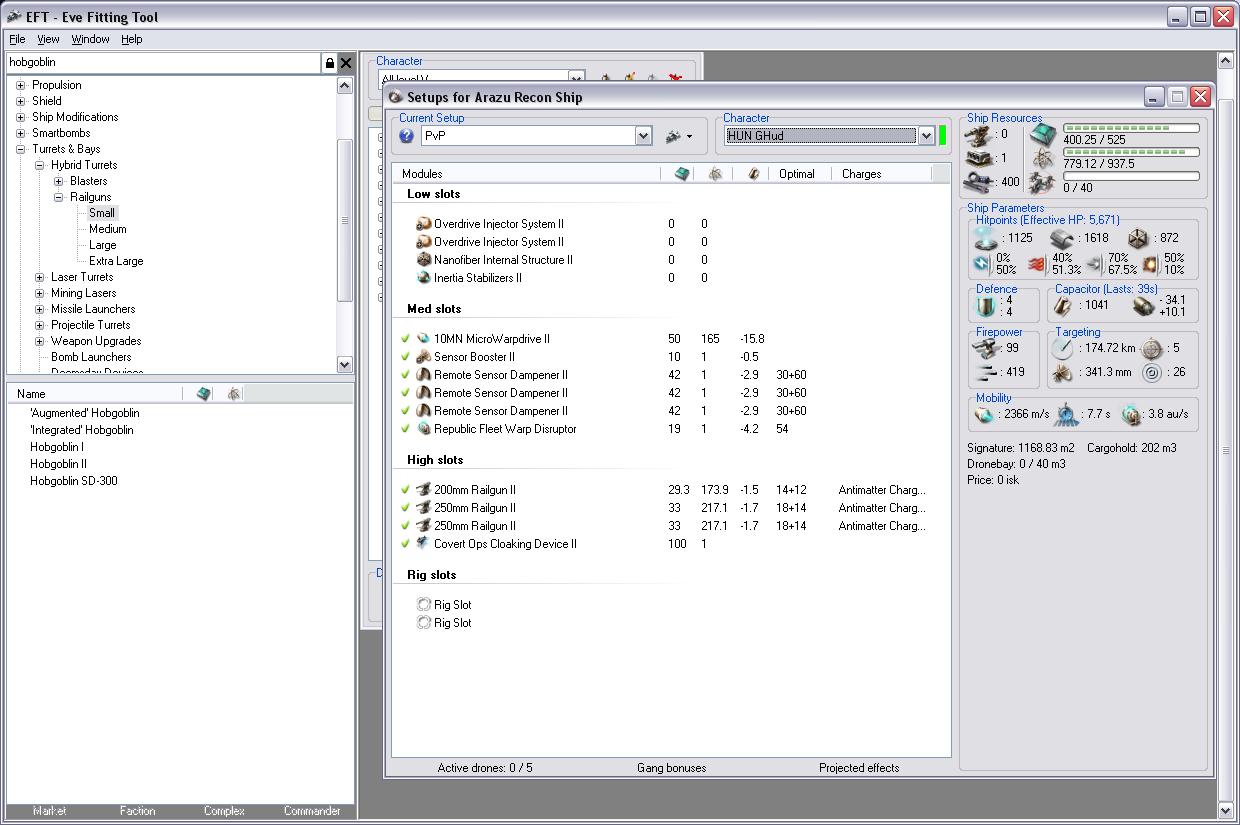Viewport: 1240px width, 825px height.
Task: Open the Character HUN GHud dropdown
Action: click(x=926, y=136)
